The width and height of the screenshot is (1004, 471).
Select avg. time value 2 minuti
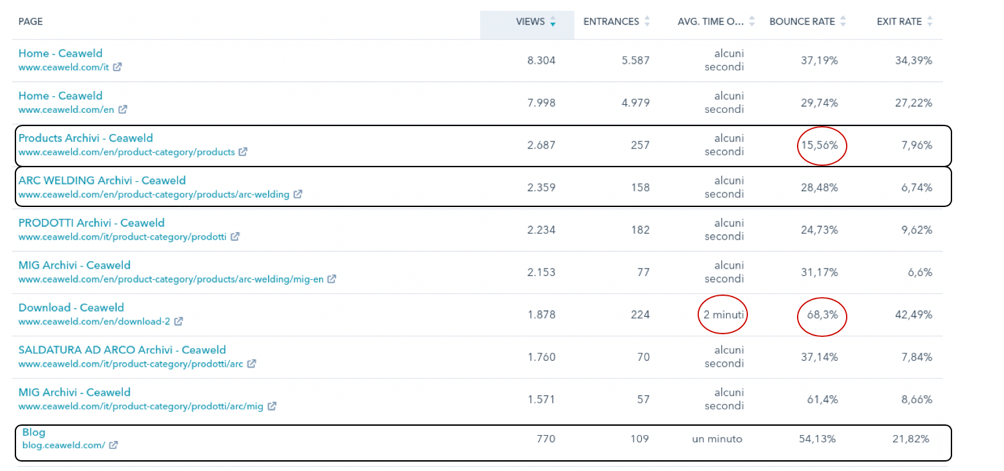[x=722, y=315]
